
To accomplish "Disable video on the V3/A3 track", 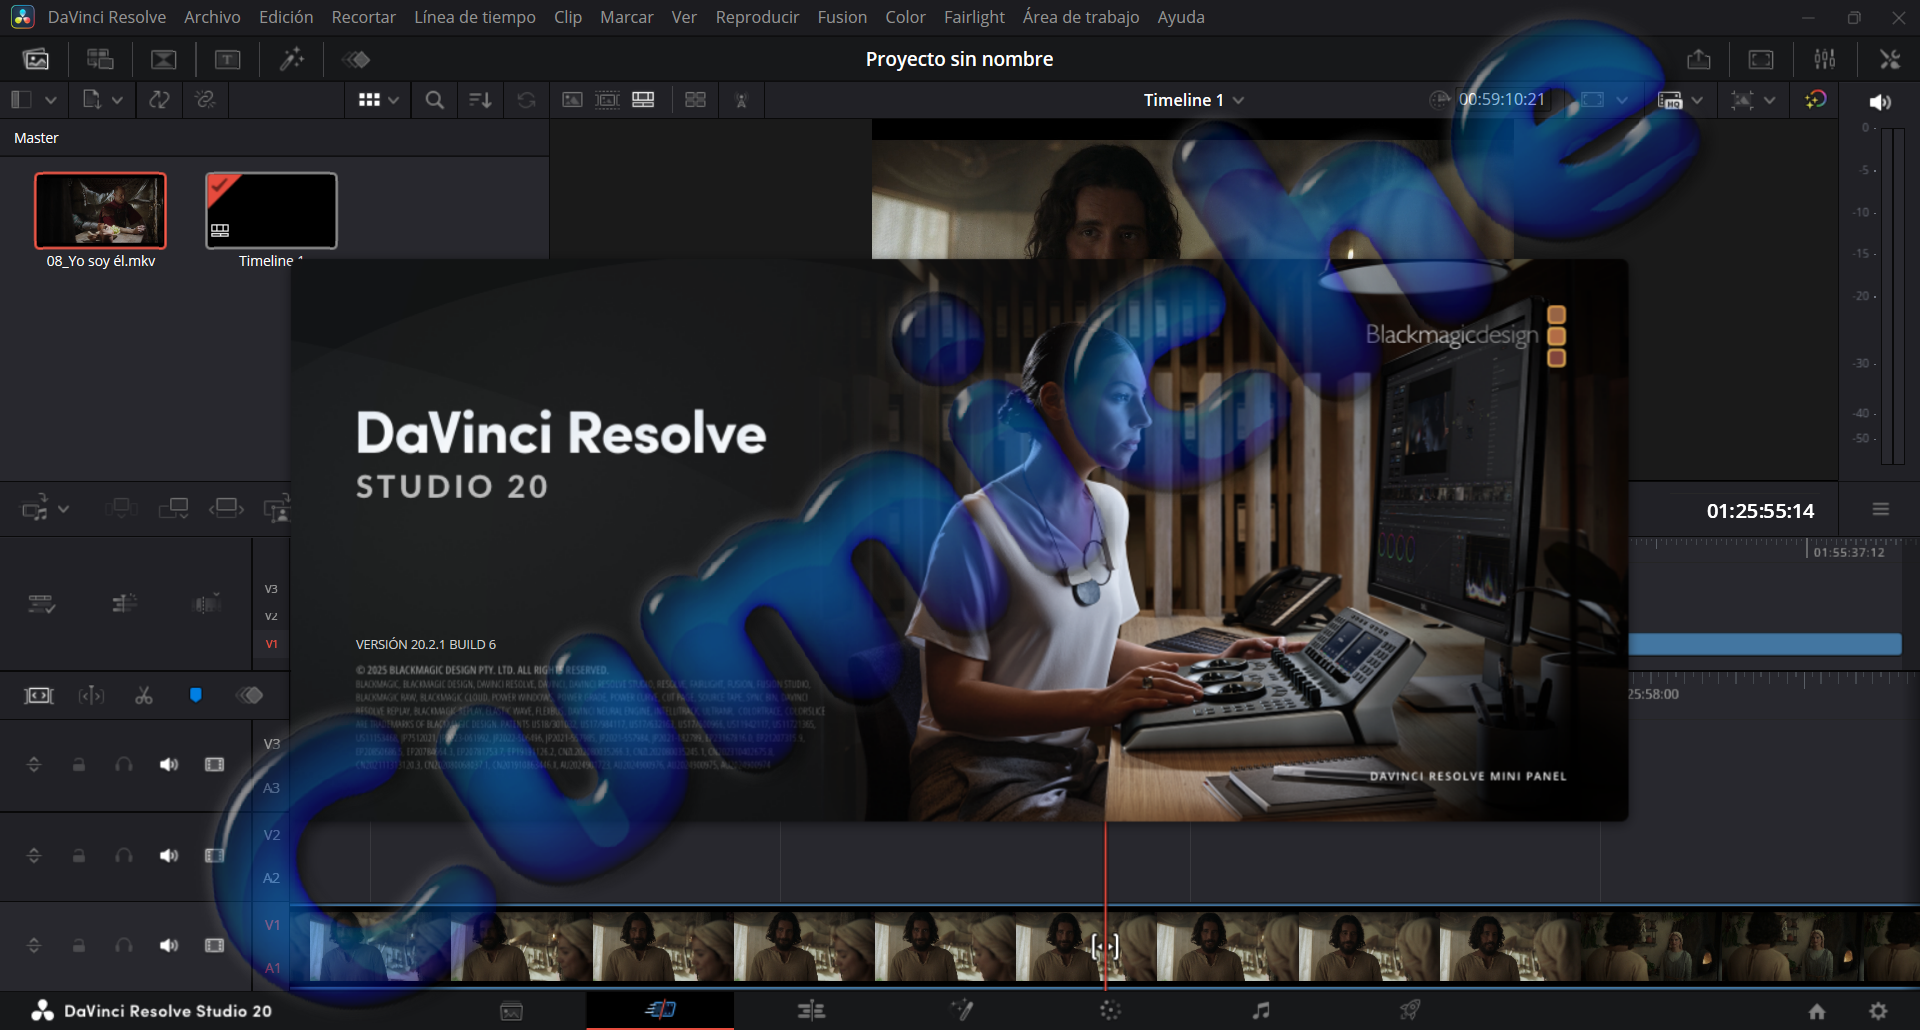I will click(x=214, y=765).
